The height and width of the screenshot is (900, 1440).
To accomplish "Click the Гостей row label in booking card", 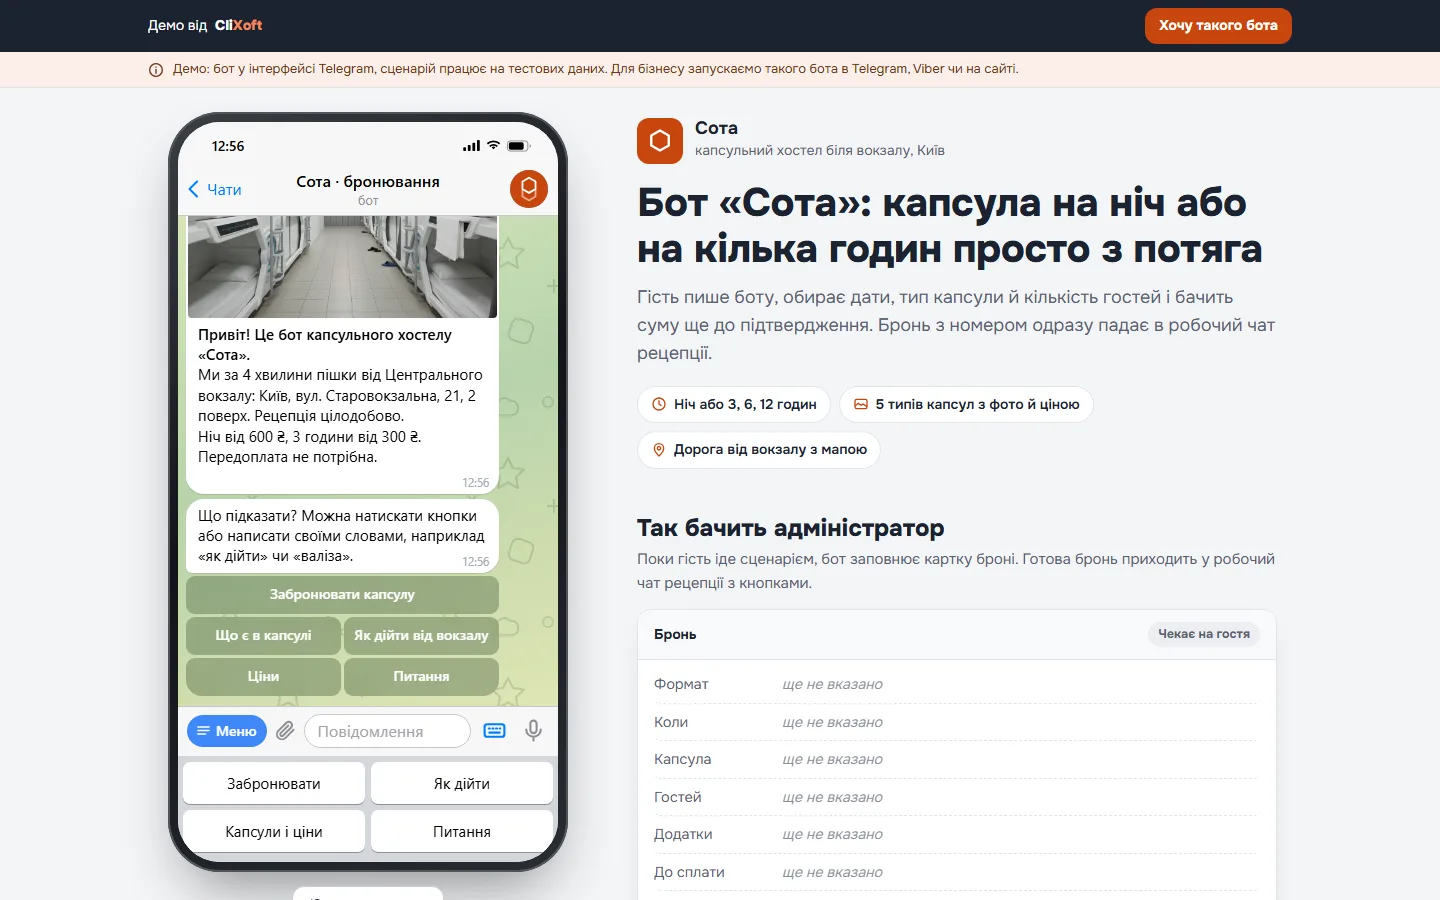I will (678, 797).
